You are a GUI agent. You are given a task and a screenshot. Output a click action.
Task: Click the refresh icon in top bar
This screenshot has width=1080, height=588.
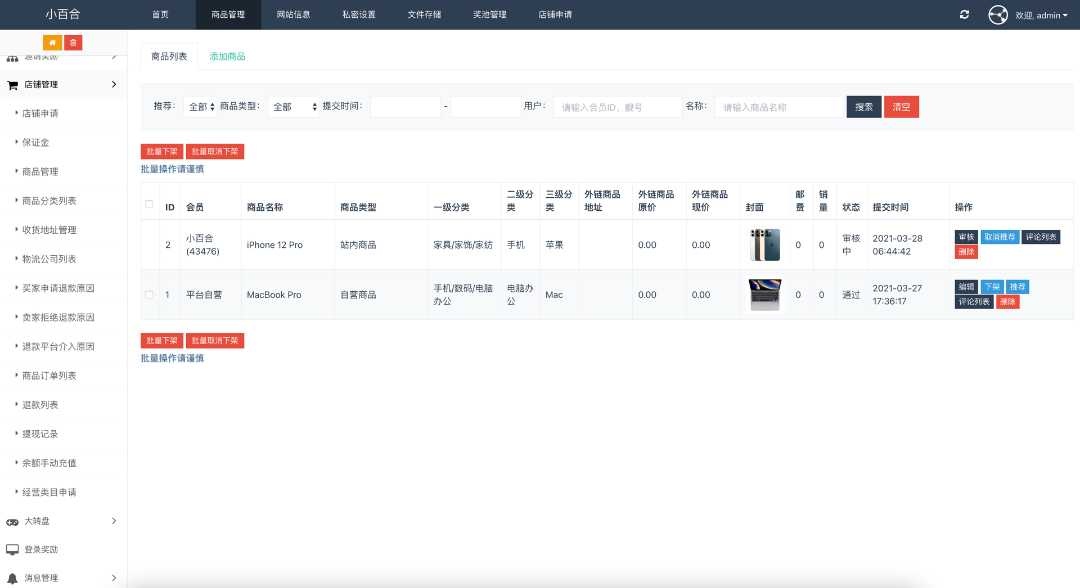click(x=963, y=14)
